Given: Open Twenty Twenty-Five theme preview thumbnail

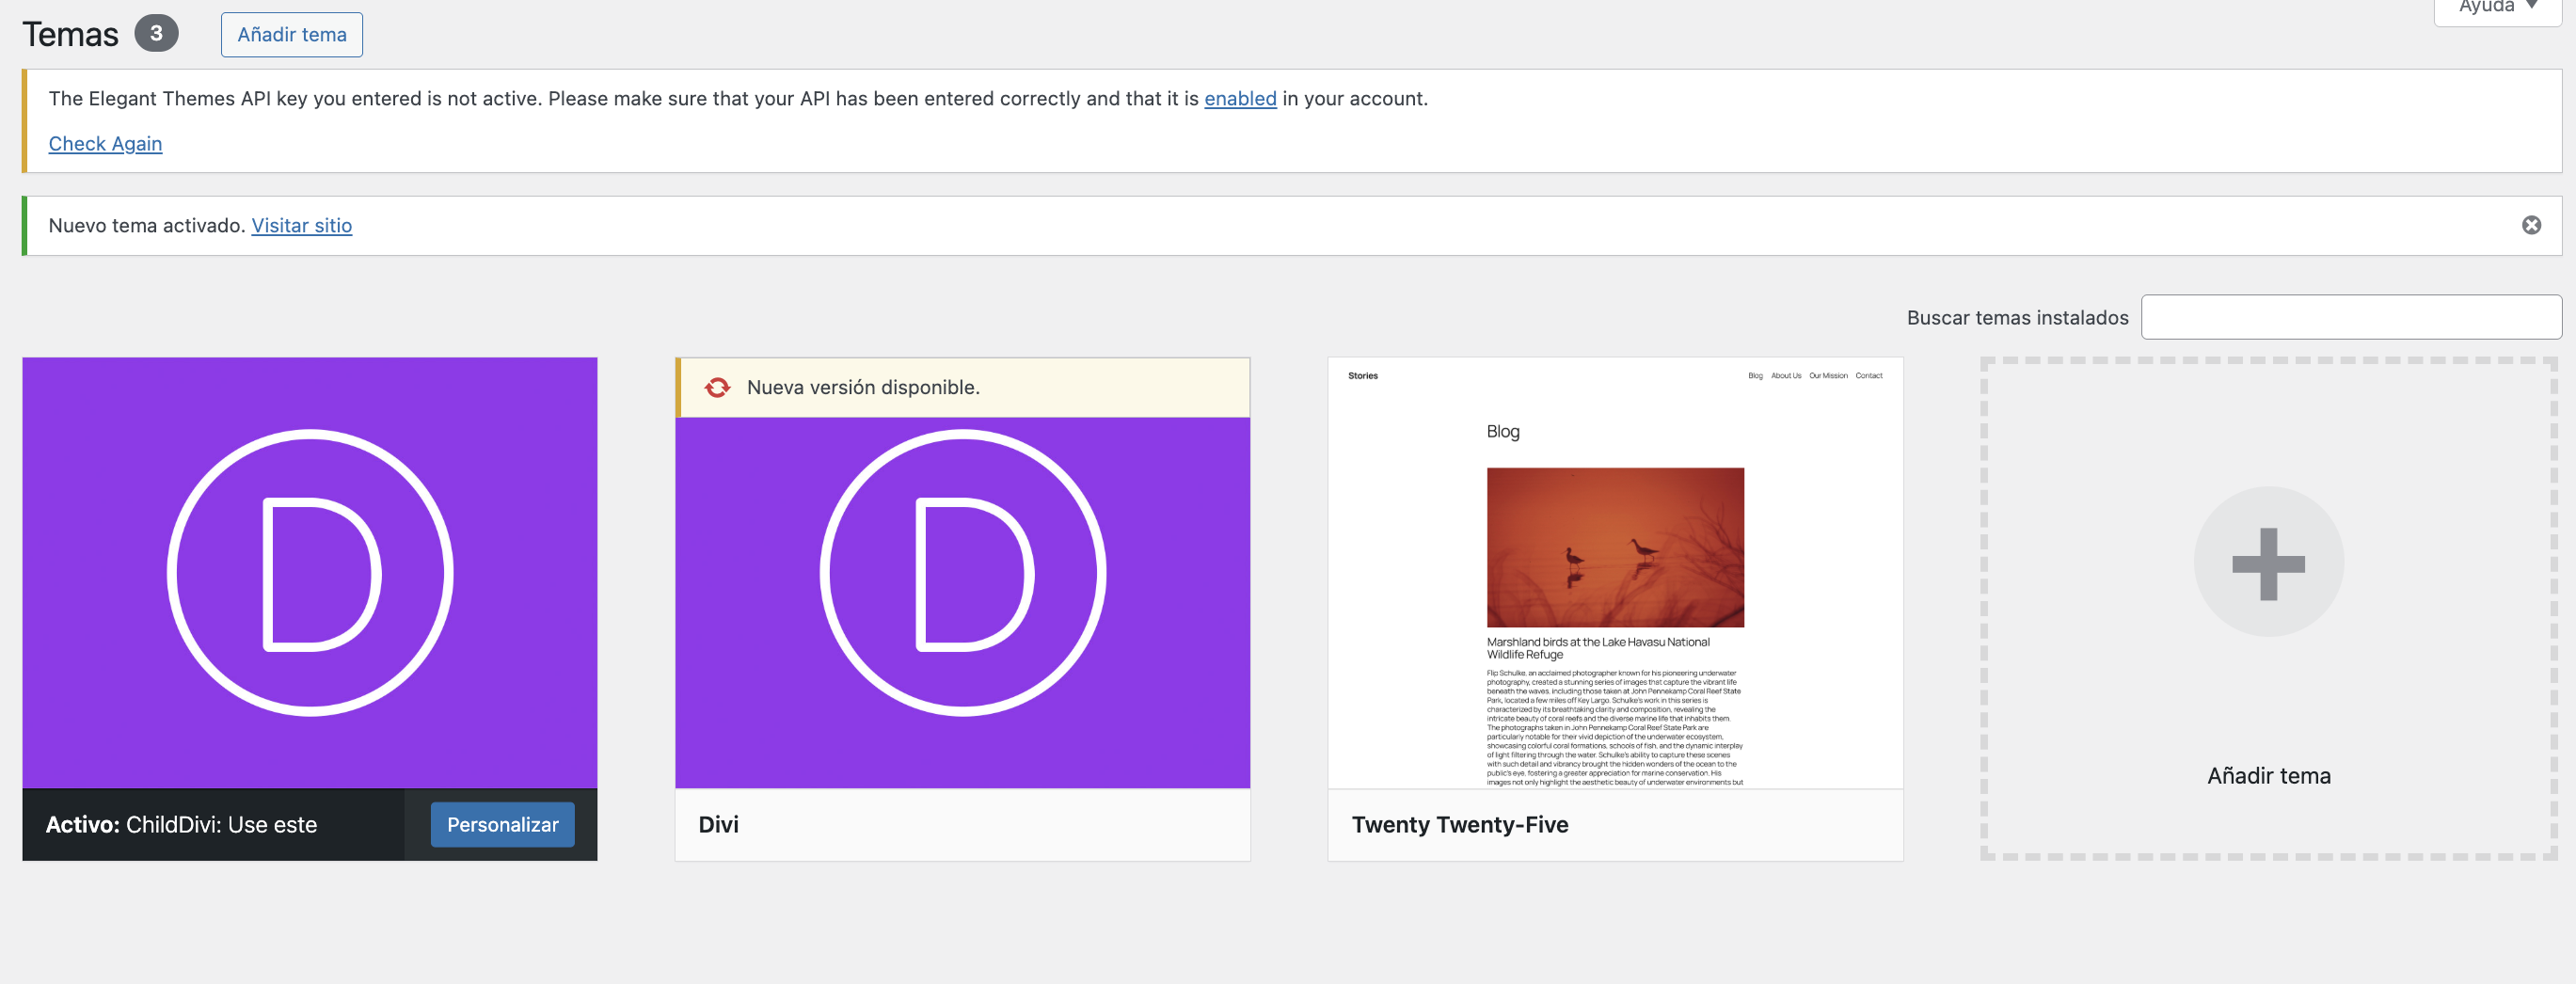Looking at the screenshot, I should point(1614,572).
